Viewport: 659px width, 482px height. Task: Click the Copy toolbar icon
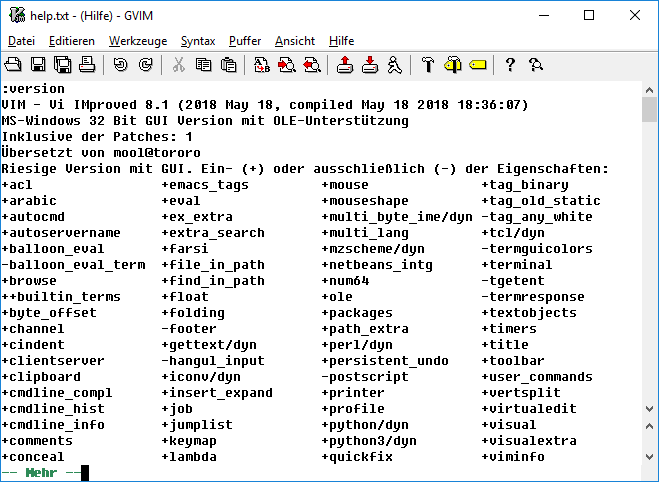click(203, 65)
